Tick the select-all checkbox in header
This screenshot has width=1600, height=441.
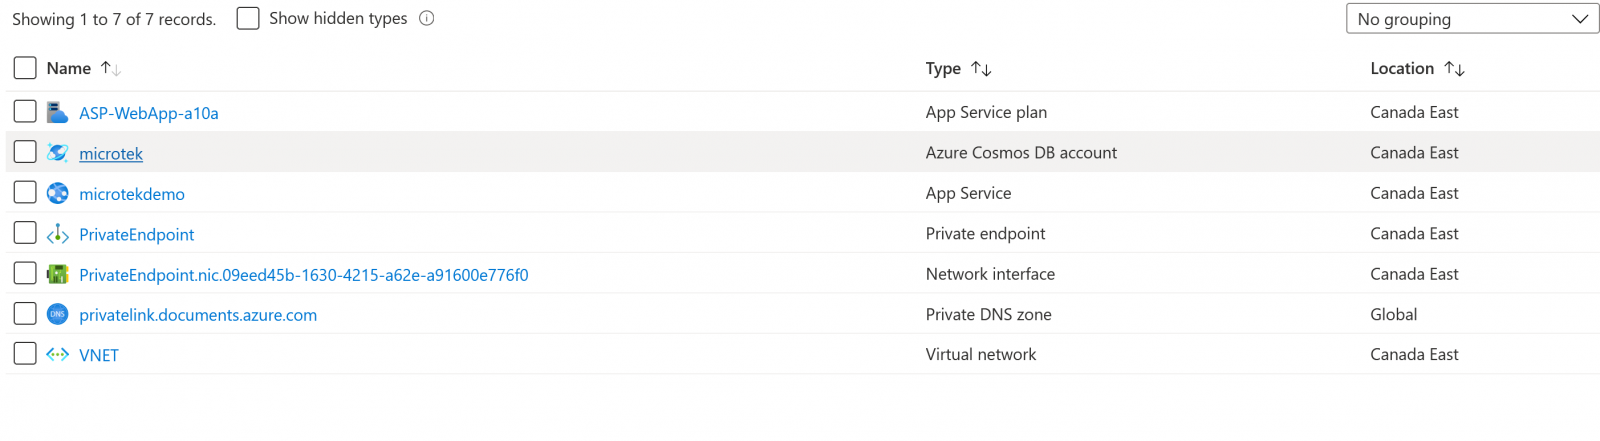tap(25, 68)
